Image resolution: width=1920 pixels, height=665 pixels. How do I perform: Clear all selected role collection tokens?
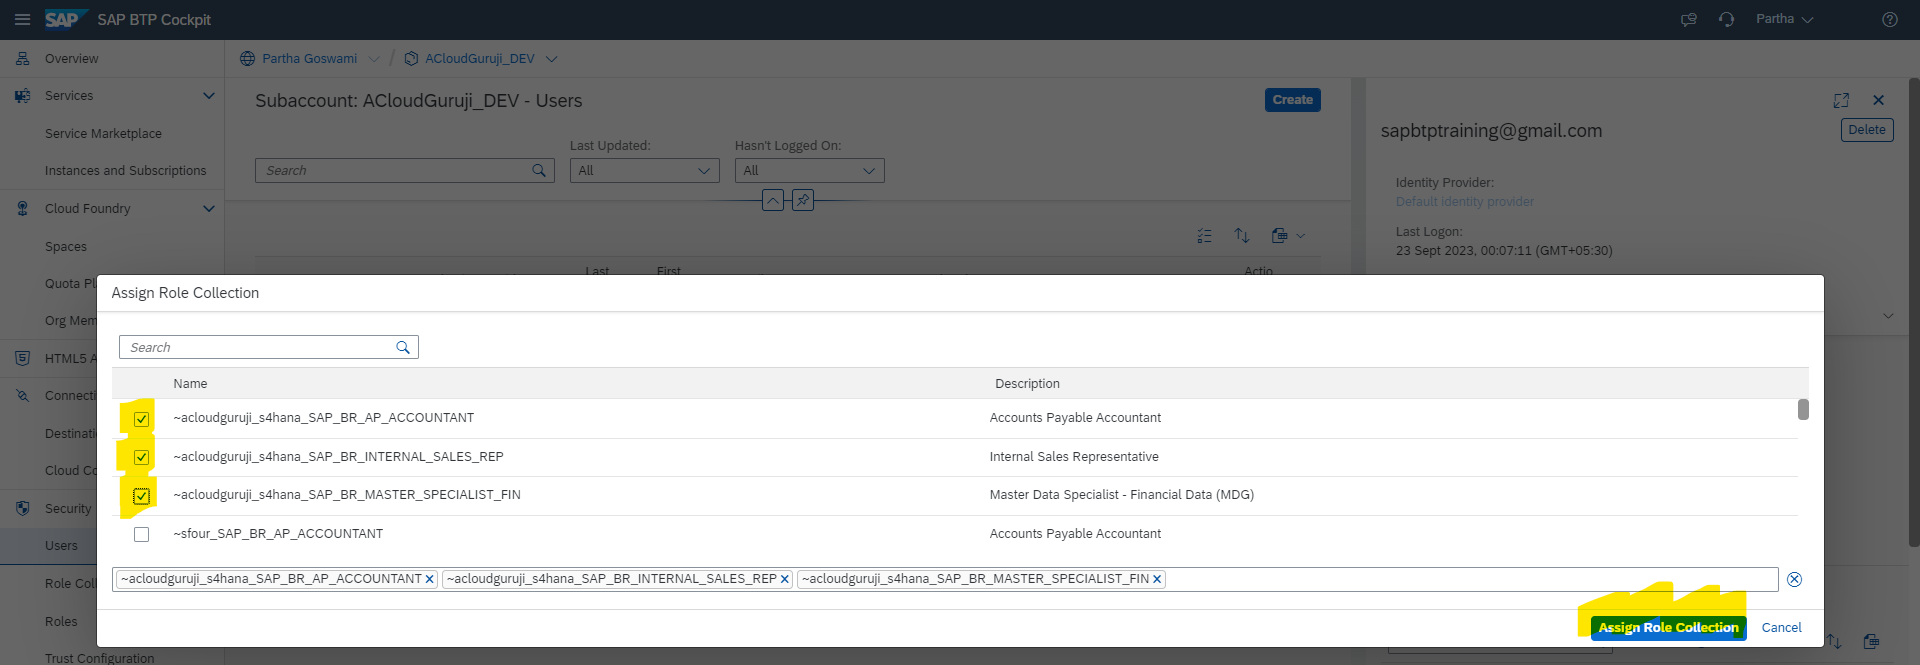(x=1794, y=579)
